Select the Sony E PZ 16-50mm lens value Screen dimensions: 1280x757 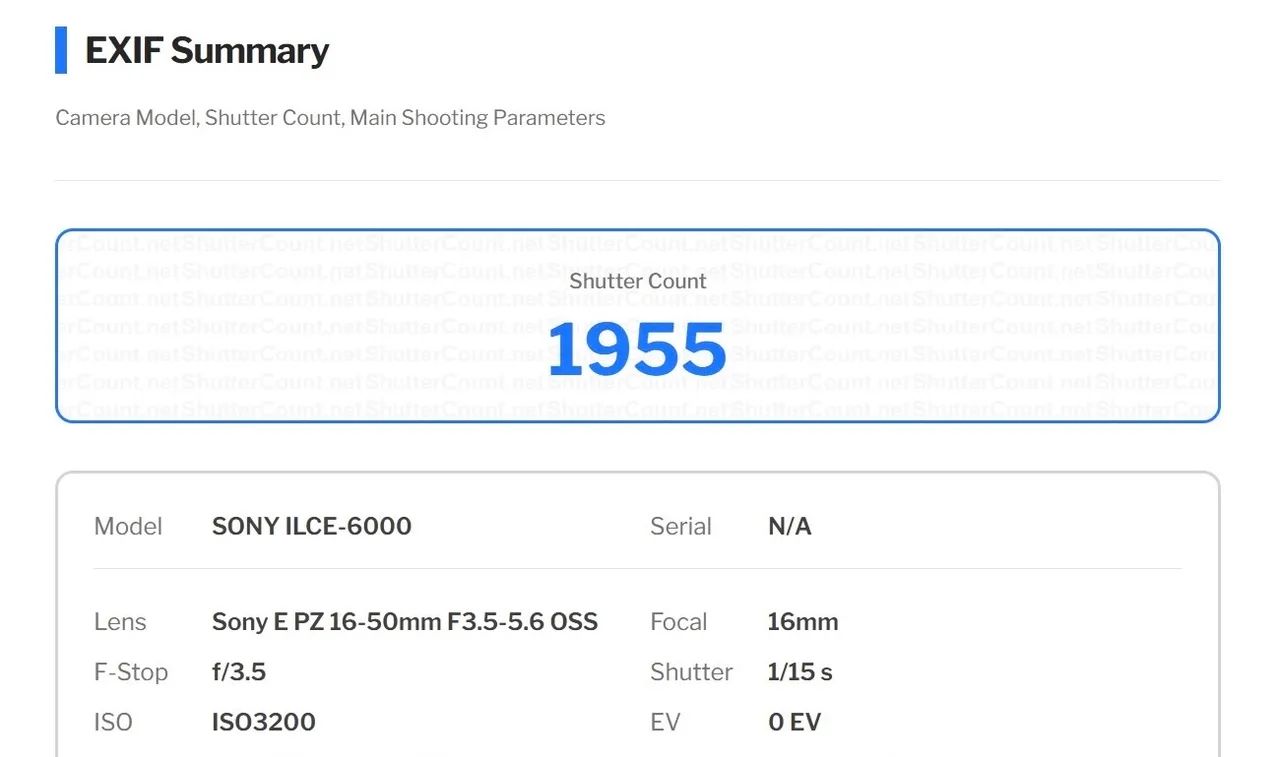point(404,622)
